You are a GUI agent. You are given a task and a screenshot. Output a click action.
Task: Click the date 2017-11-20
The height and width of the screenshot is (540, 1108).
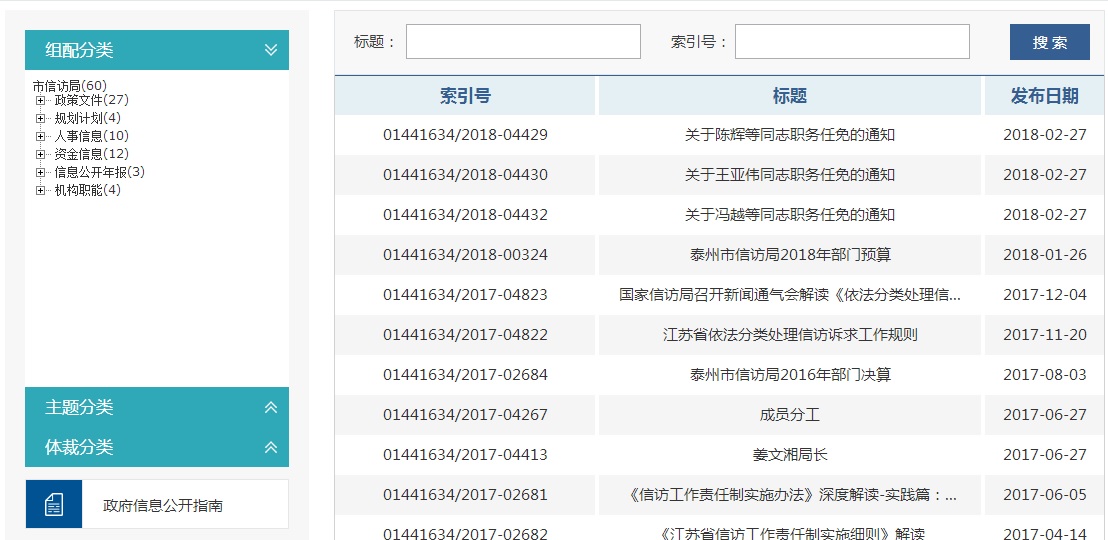click(1045, 334)
